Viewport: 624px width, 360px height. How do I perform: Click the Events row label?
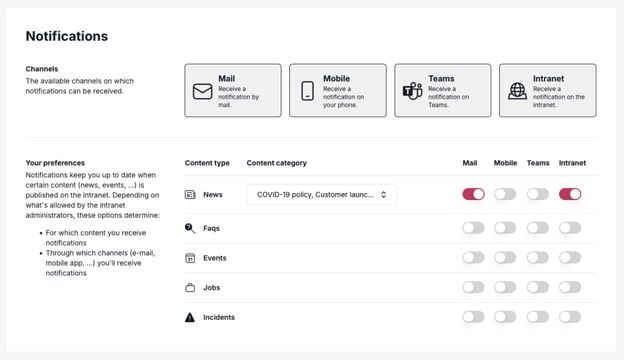pyautogui.click(x=214, y=258)
